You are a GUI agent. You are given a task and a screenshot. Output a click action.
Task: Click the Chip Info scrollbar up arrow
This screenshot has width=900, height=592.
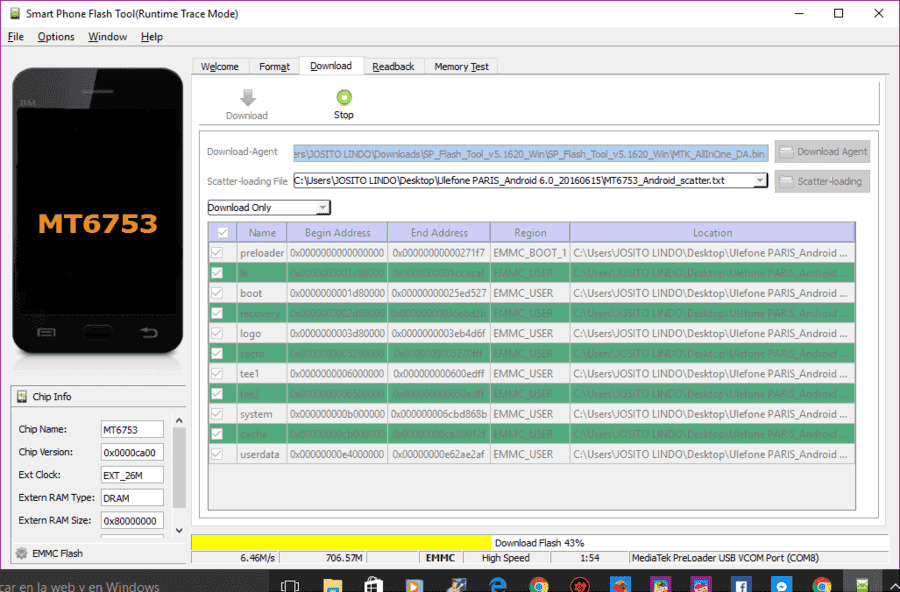click(x=179, y=420)
